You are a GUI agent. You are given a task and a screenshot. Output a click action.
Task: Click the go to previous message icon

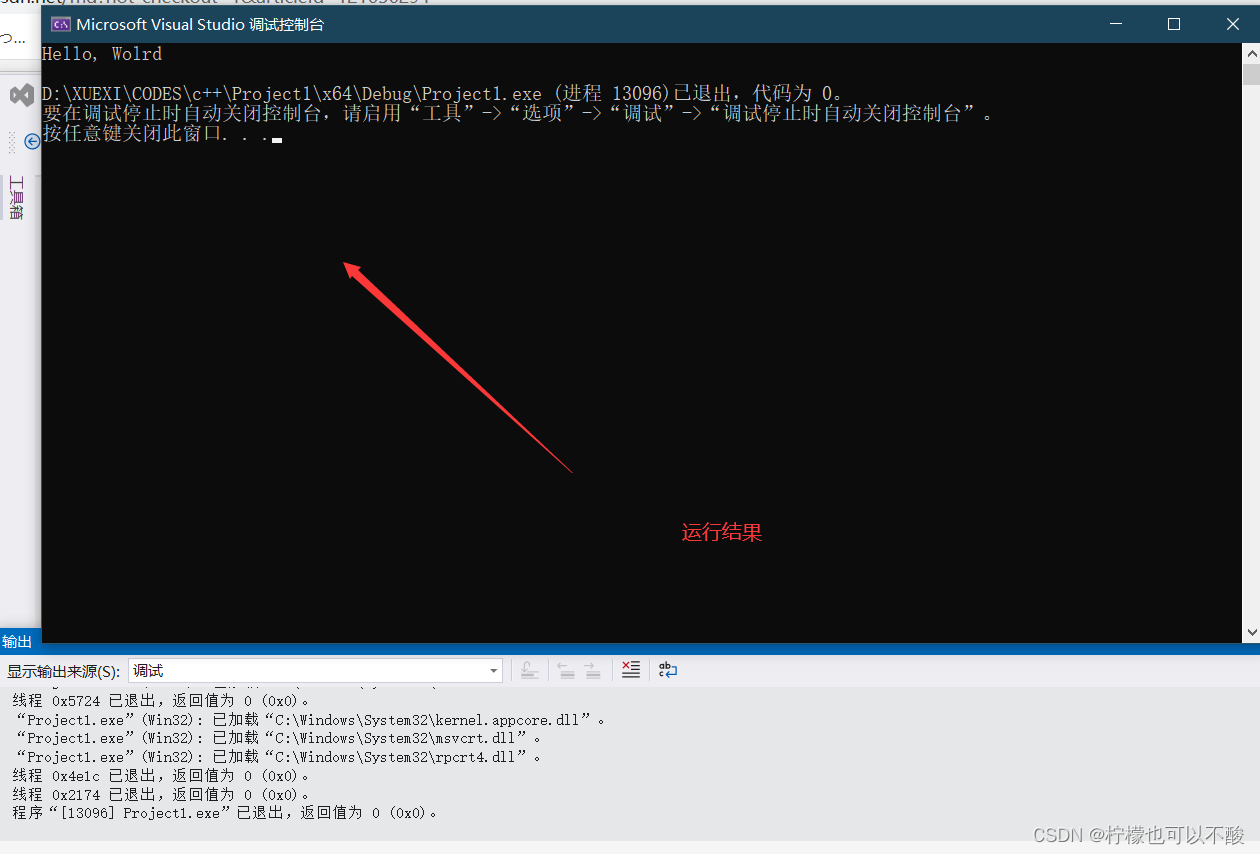[567, 670]
